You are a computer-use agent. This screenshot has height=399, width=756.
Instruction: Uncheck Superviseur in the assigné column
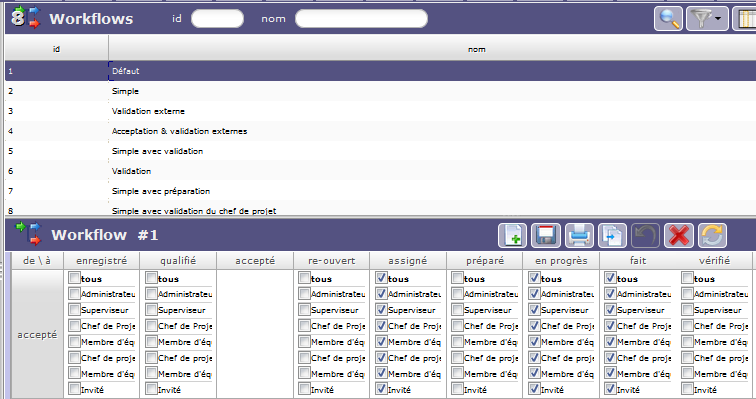pos(381,309)
